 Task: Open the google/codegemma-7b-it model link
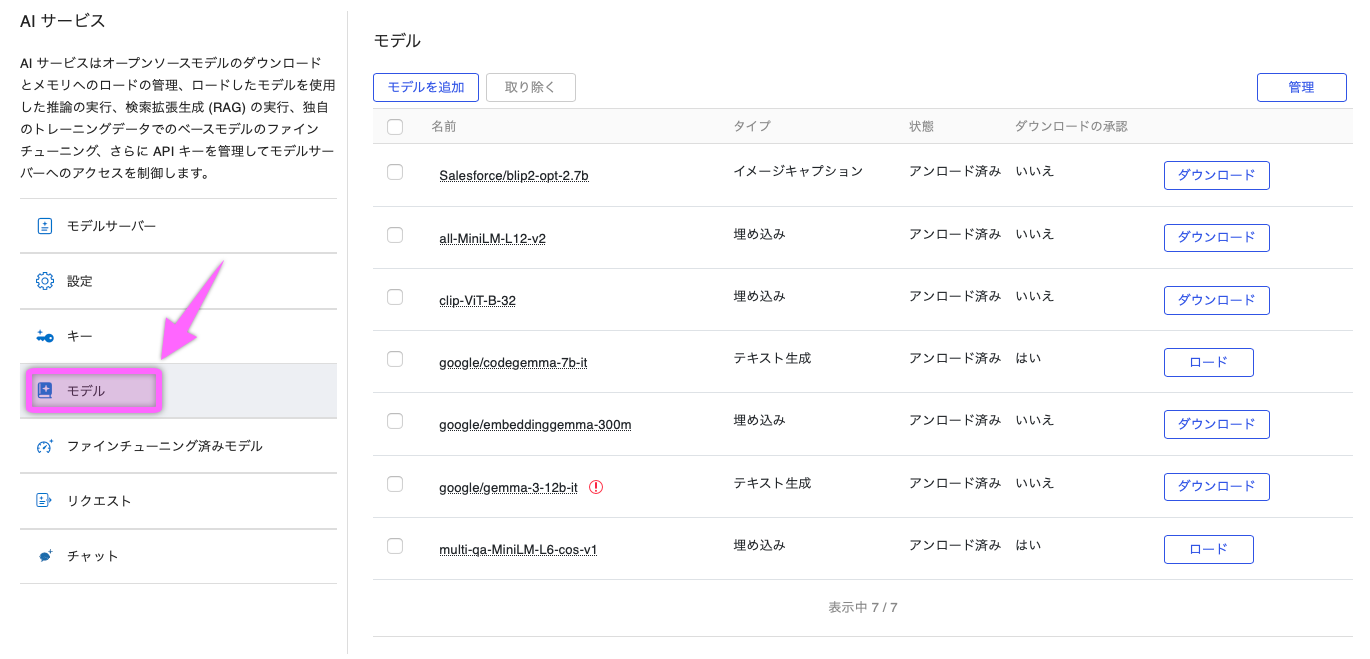point(513,362)
